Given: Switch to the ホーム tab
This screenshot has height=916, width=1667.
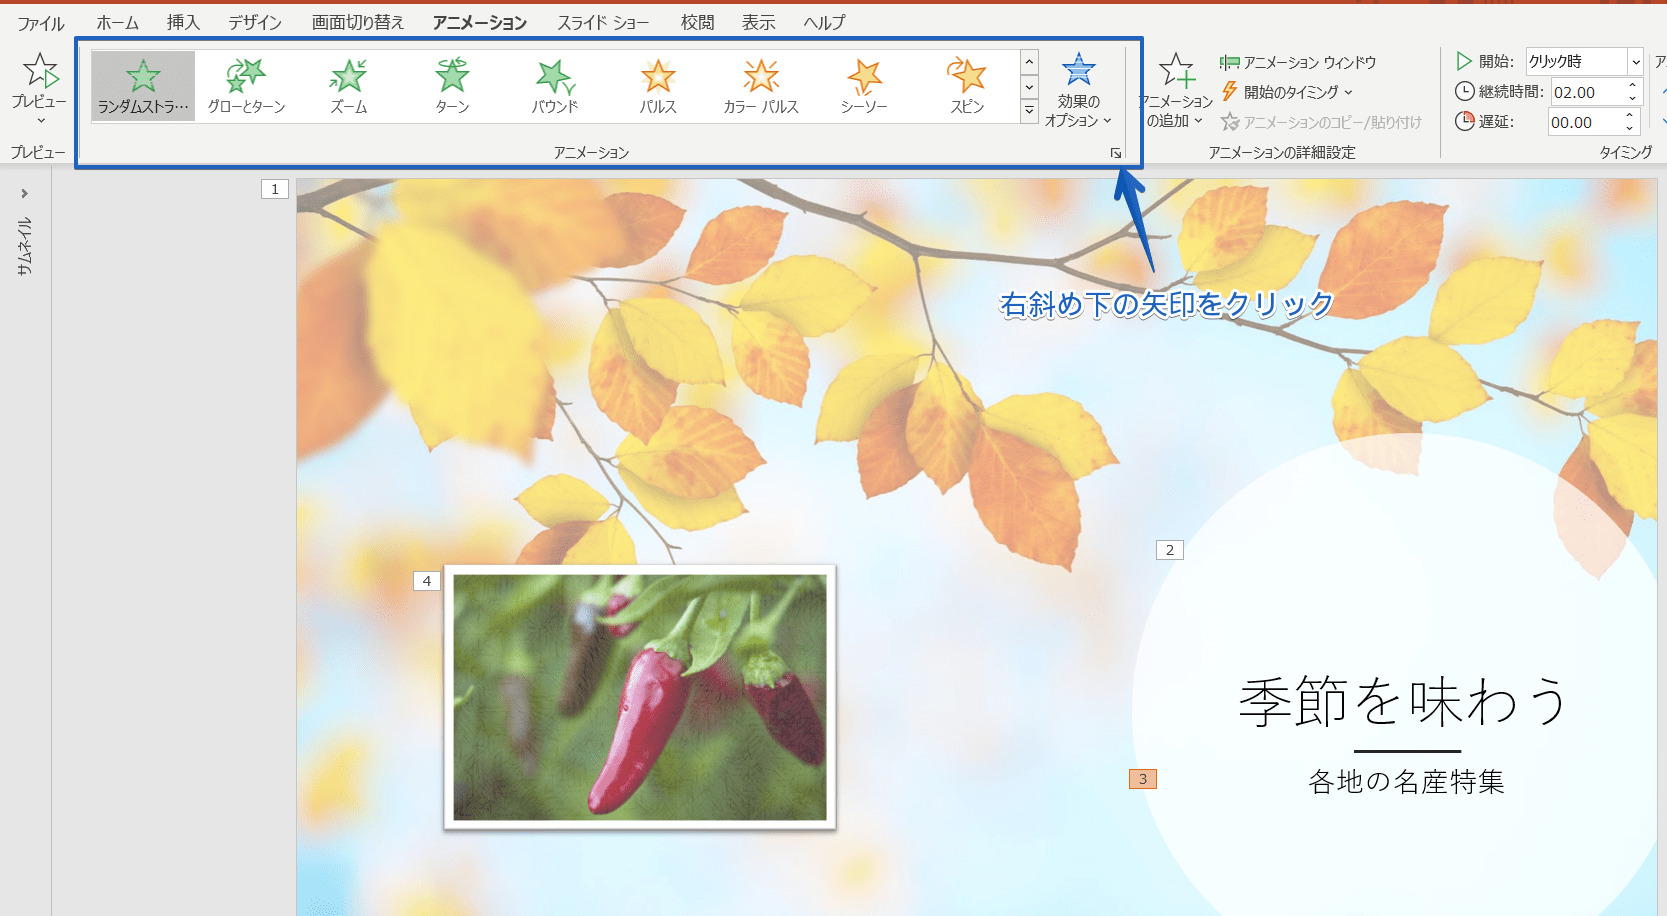Looking at the screenshot, I should (x=118, y=22).
